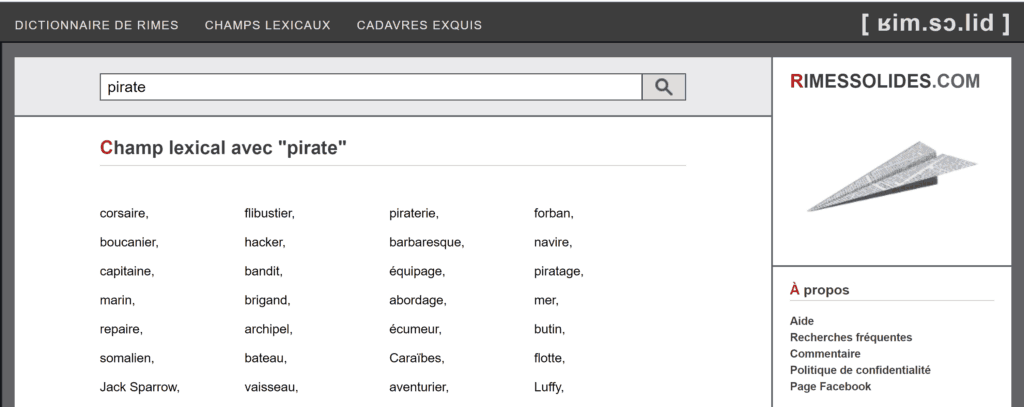Select the word "flotte"
The image size is (1024, 407).
point(549,359)
